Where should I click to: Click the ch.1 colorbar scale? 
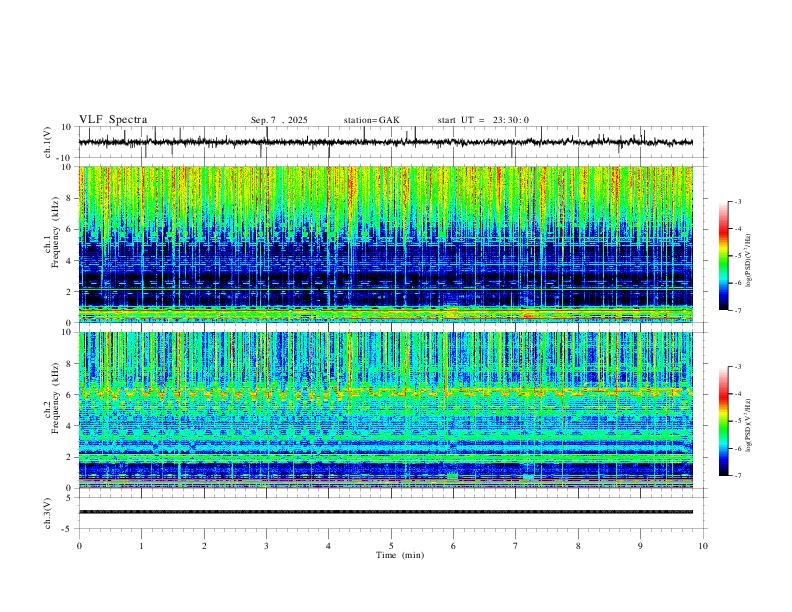coord(724,256)
